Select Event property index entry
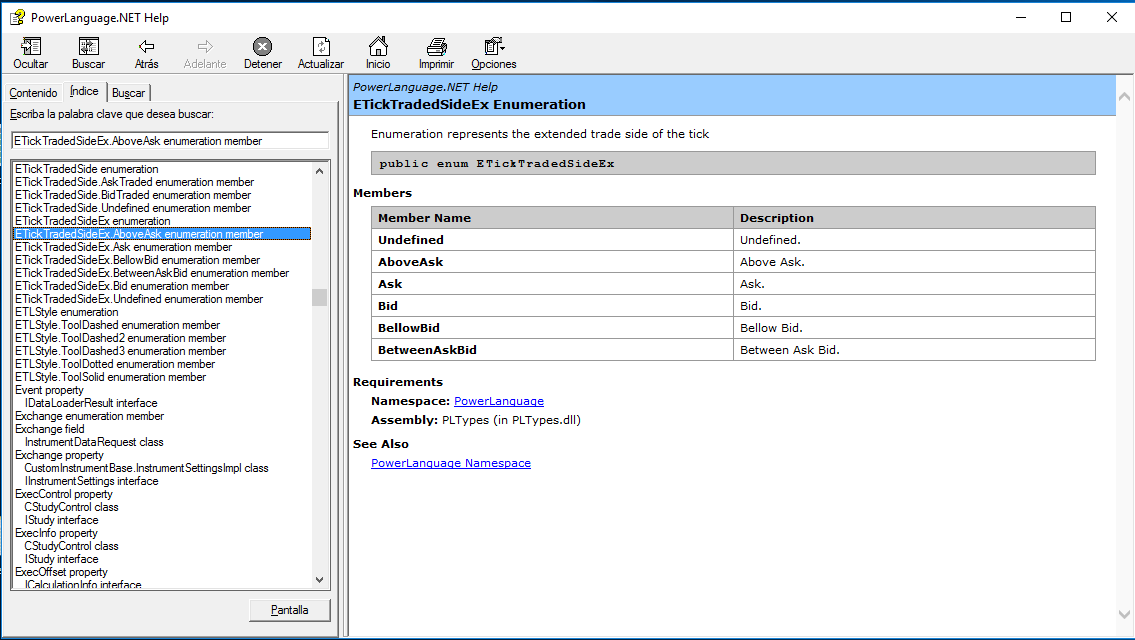Image resolution: width=1135 pixels, height=640 pixels. [49, 390]
